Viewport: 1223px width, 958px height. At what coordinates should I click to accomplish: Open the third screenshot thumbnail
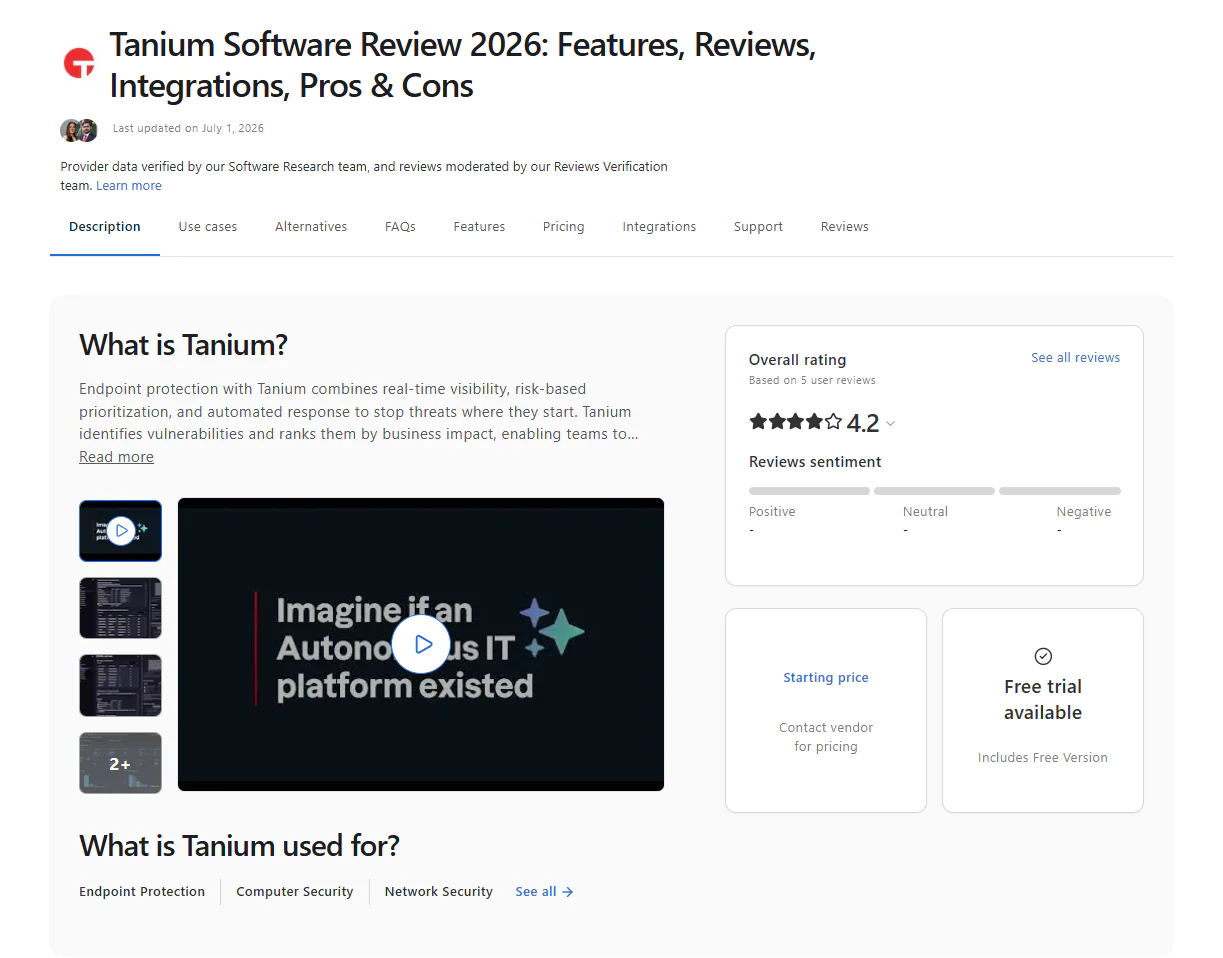tap(120, 686)
